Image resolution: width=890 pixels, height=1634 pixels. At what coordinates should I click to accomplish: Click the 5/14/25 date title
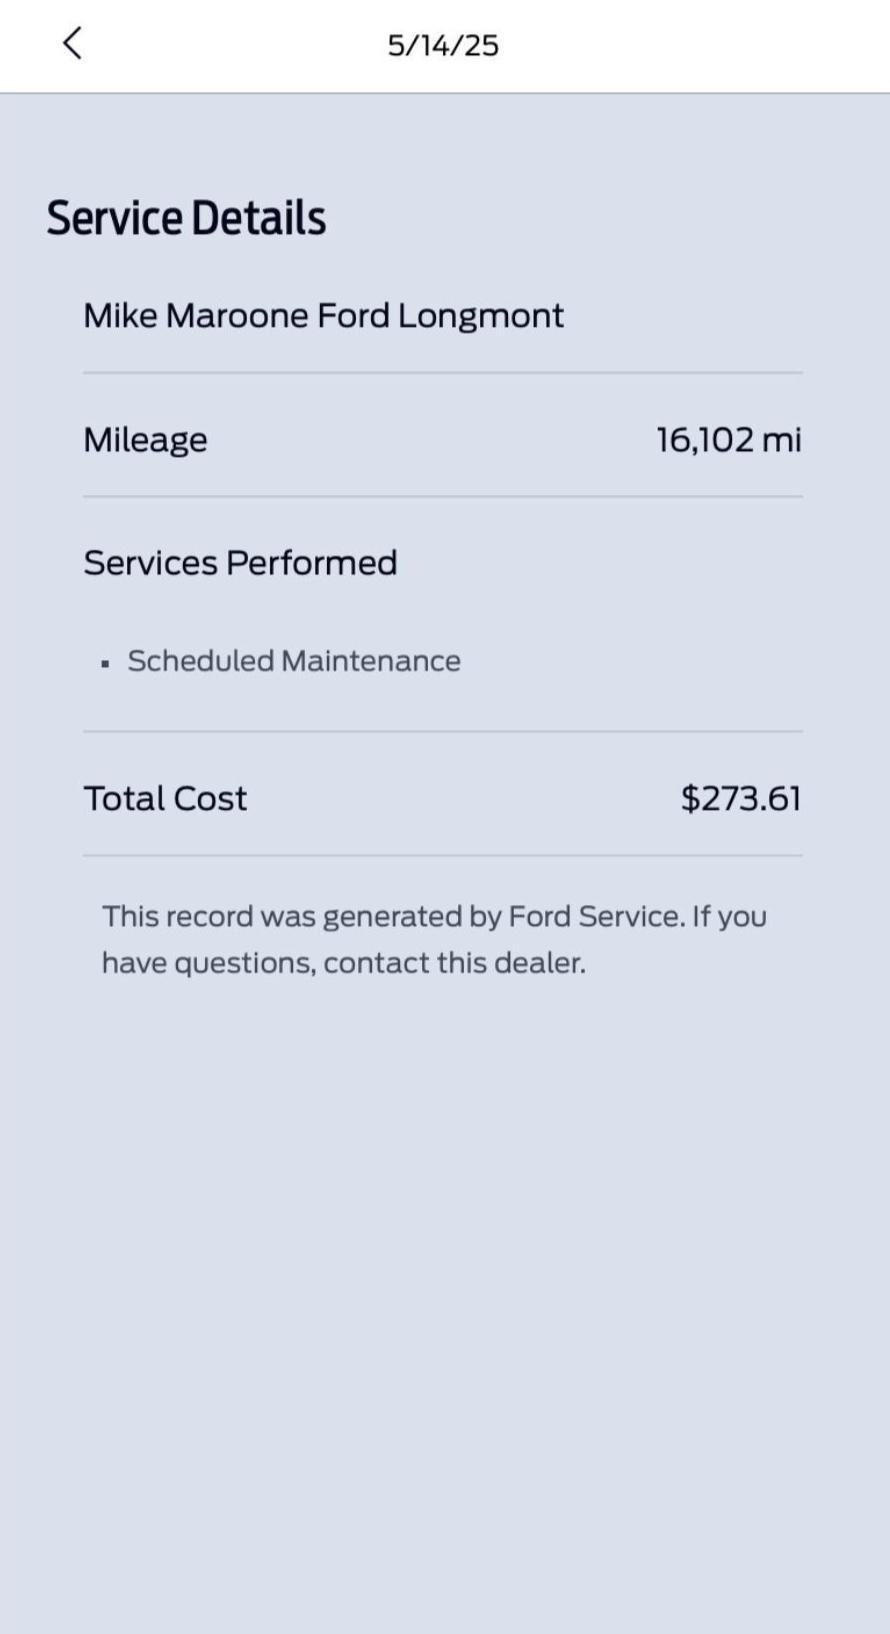[443, 46]
